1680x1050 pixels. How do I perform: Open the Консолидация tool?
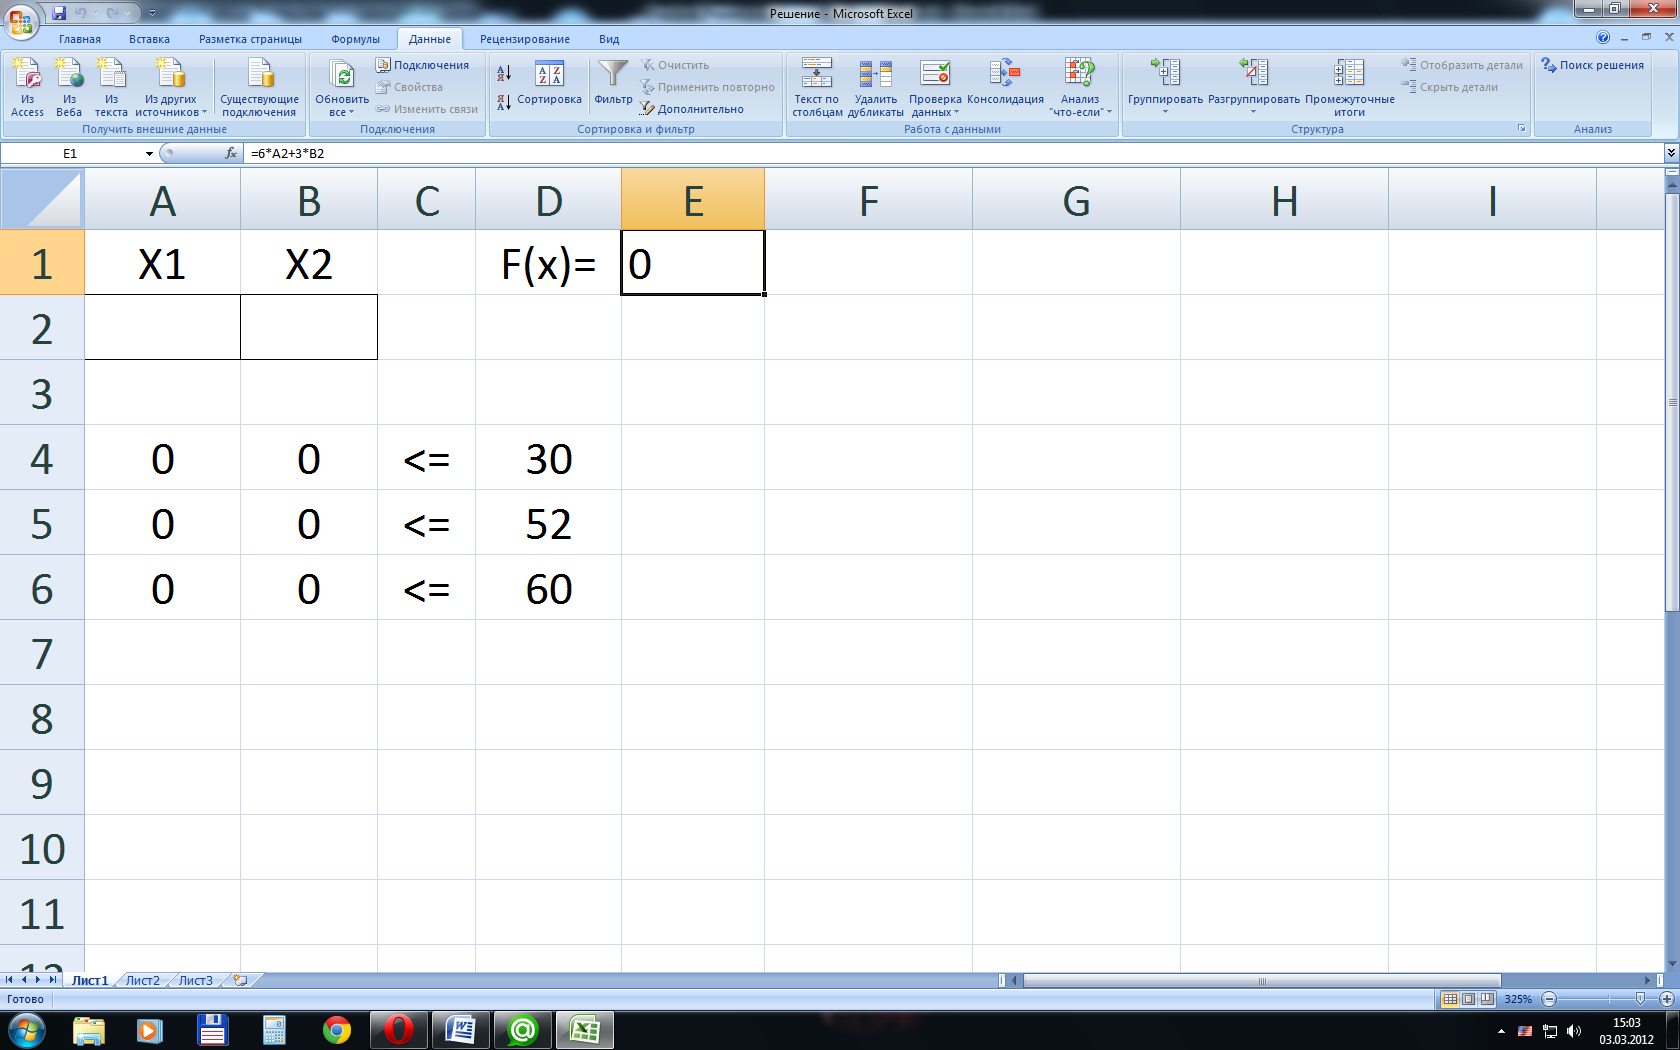pyautogui.click(x=1005, y=82)
